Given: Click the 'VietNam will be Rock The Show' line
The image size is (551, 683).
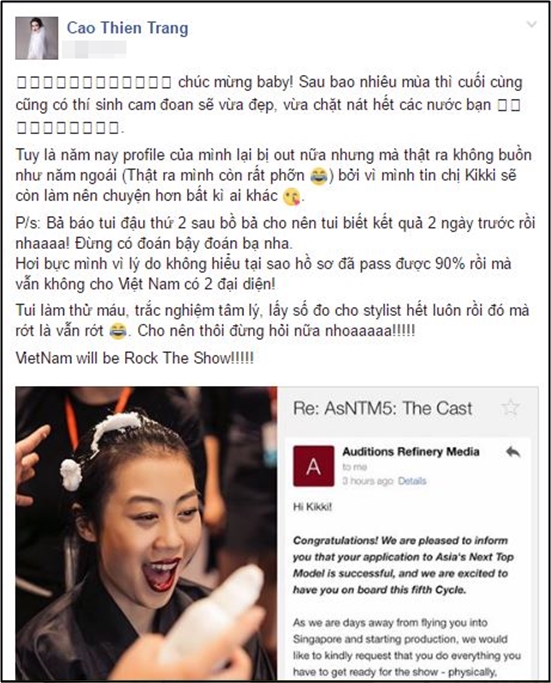Looking at the screenshot, I should [x=135, y=358].
